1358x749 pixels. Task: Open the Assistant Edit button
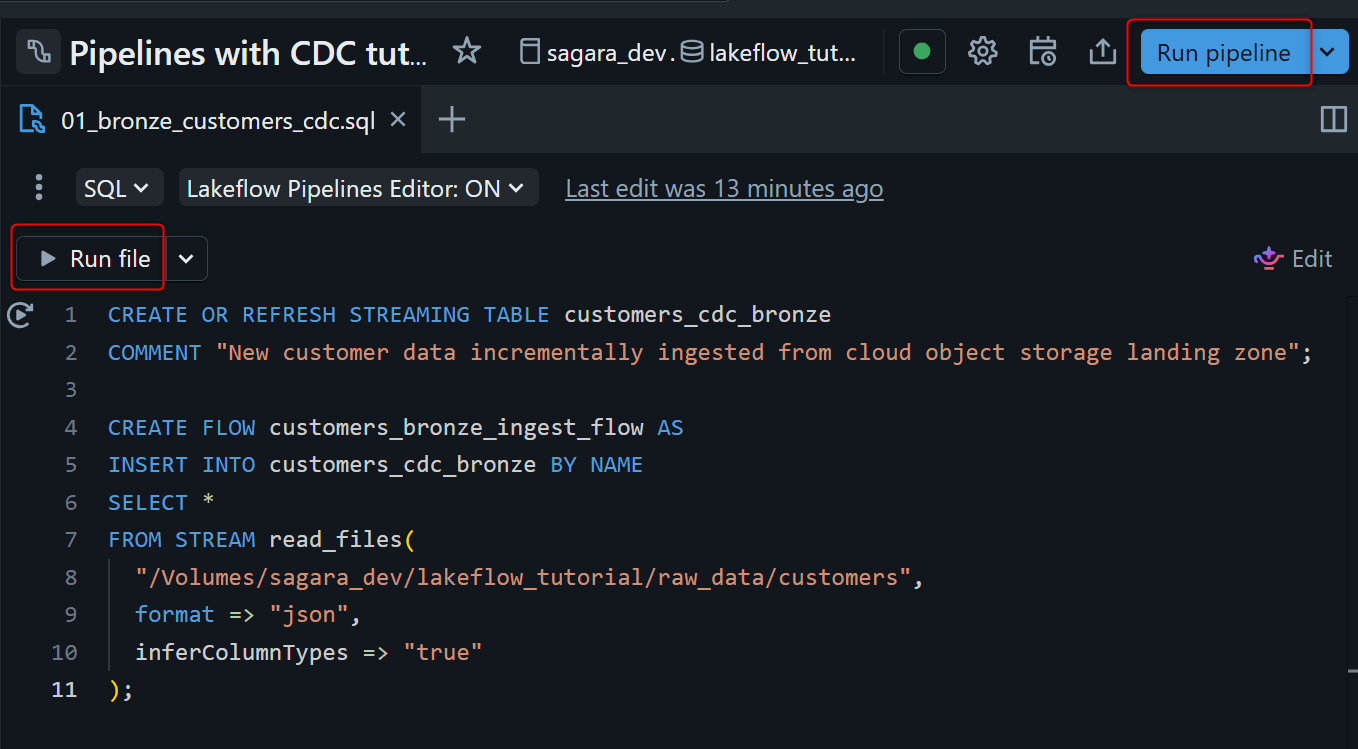(x=1293, y=259)
